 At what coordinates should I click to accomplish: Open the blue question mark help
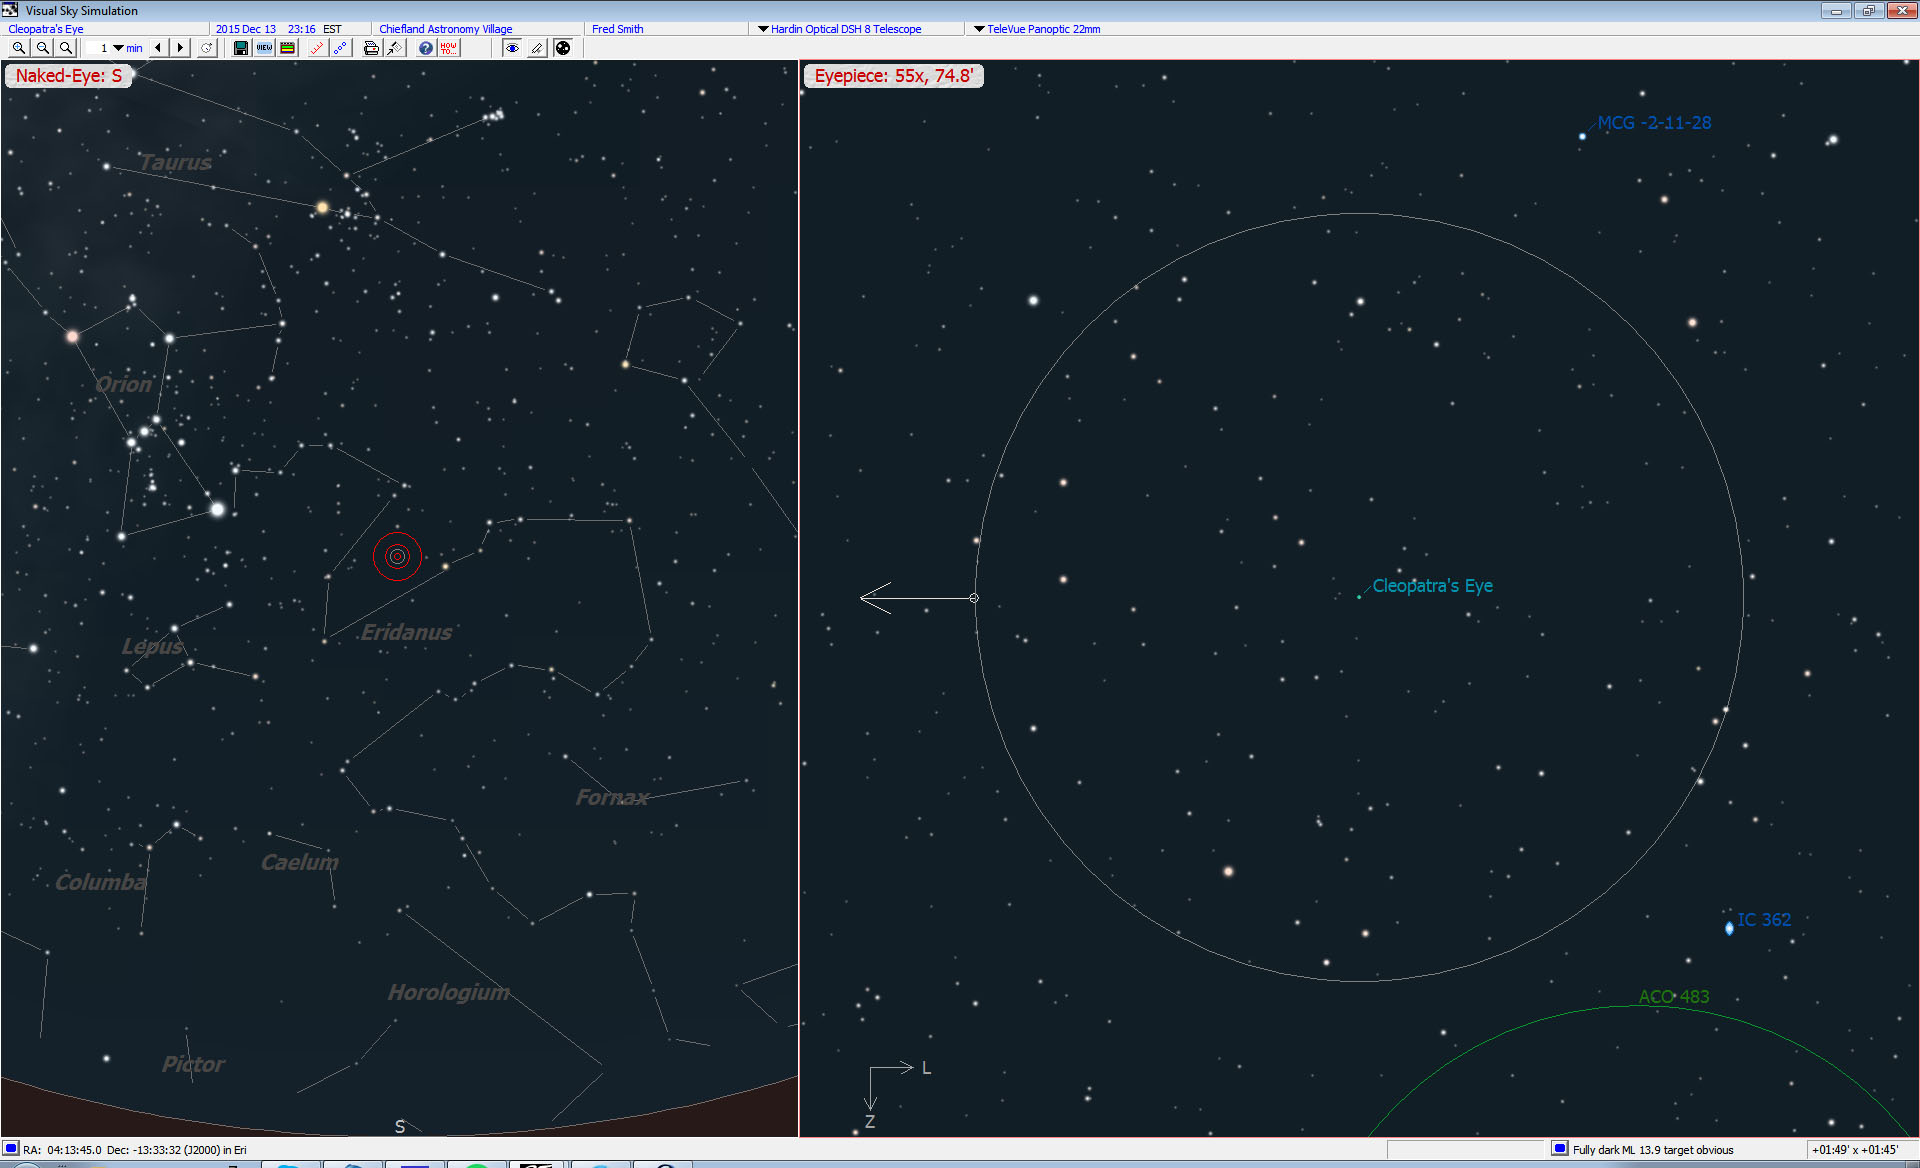point(426,48)
